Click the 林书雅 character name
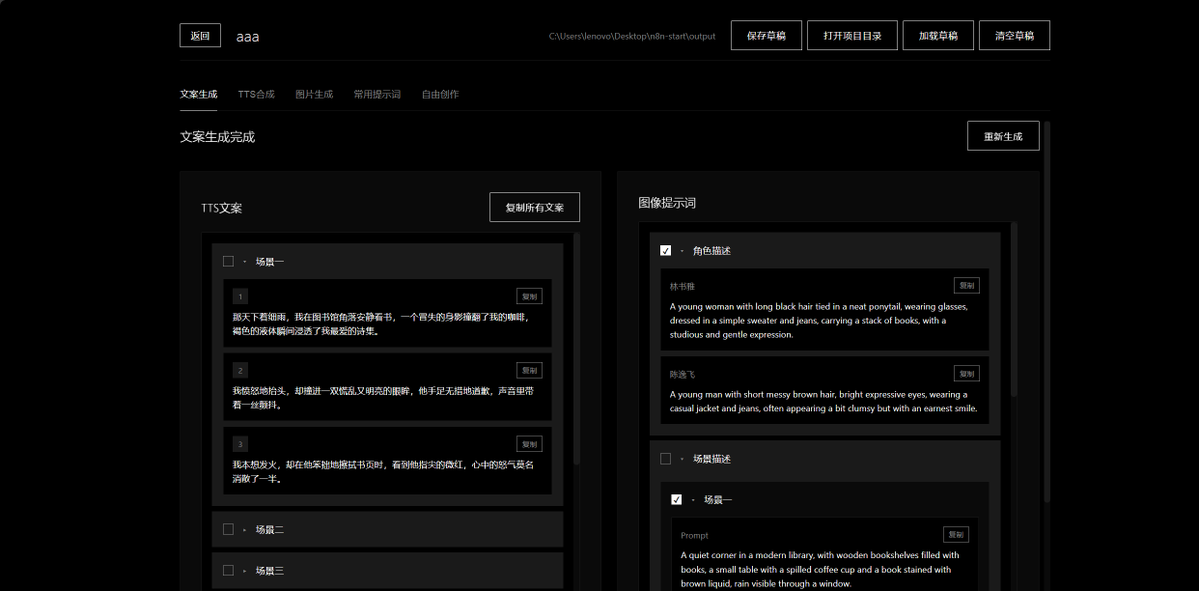 pyautogui.click(x=682, y=287)
